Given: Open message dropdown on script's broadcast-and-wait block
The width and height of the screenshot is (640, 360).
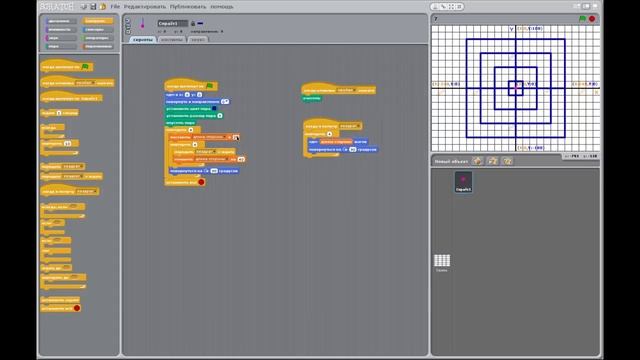Looking at the screenshot, I should point(205,152).
